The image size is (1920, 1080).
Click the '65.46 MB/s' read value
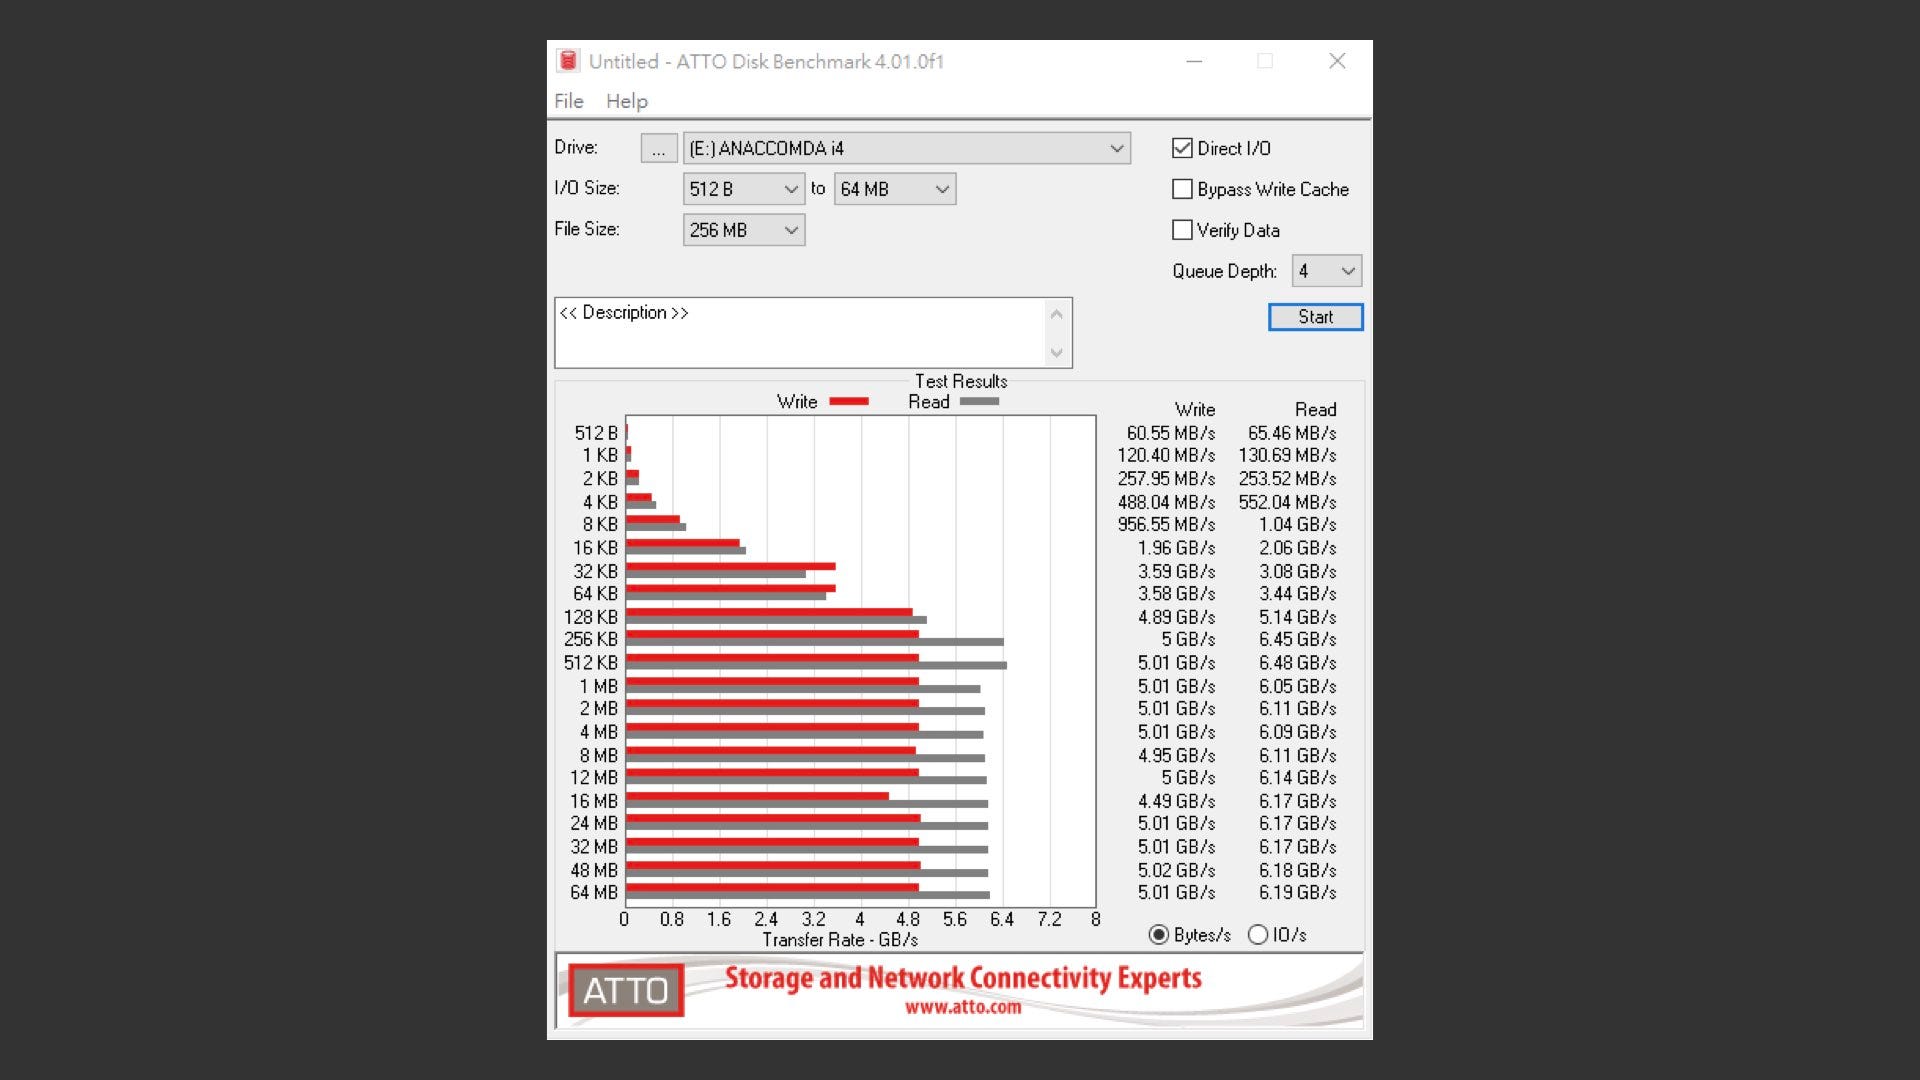1292,433
